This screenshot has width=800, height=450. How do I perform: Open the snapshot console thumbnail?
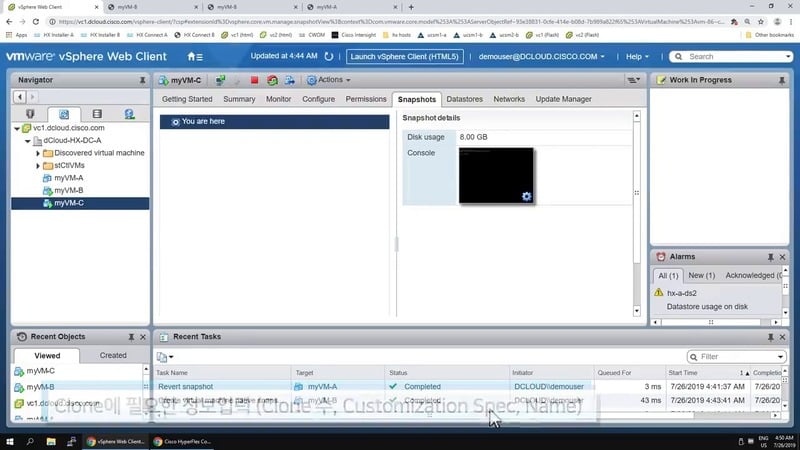[496, 176]
